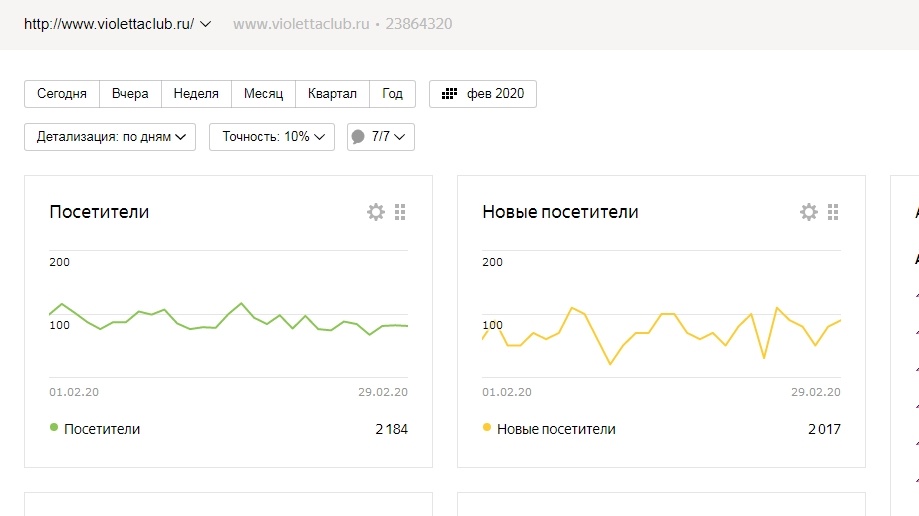Open settings gear on Посетители widget

pyautogui.click(x=376, y=212)
